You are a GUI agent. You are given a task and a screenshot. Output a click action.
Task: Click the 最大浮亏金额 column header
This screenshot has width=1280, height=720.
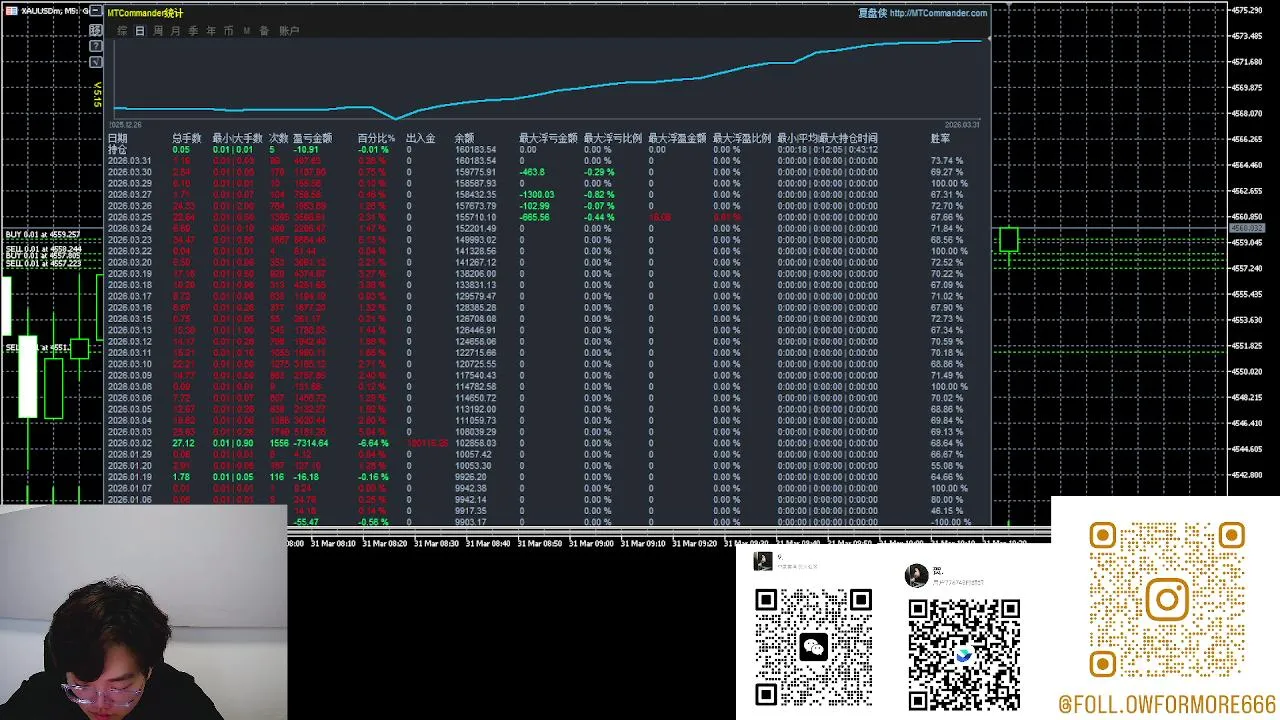[x=548, y=138]
